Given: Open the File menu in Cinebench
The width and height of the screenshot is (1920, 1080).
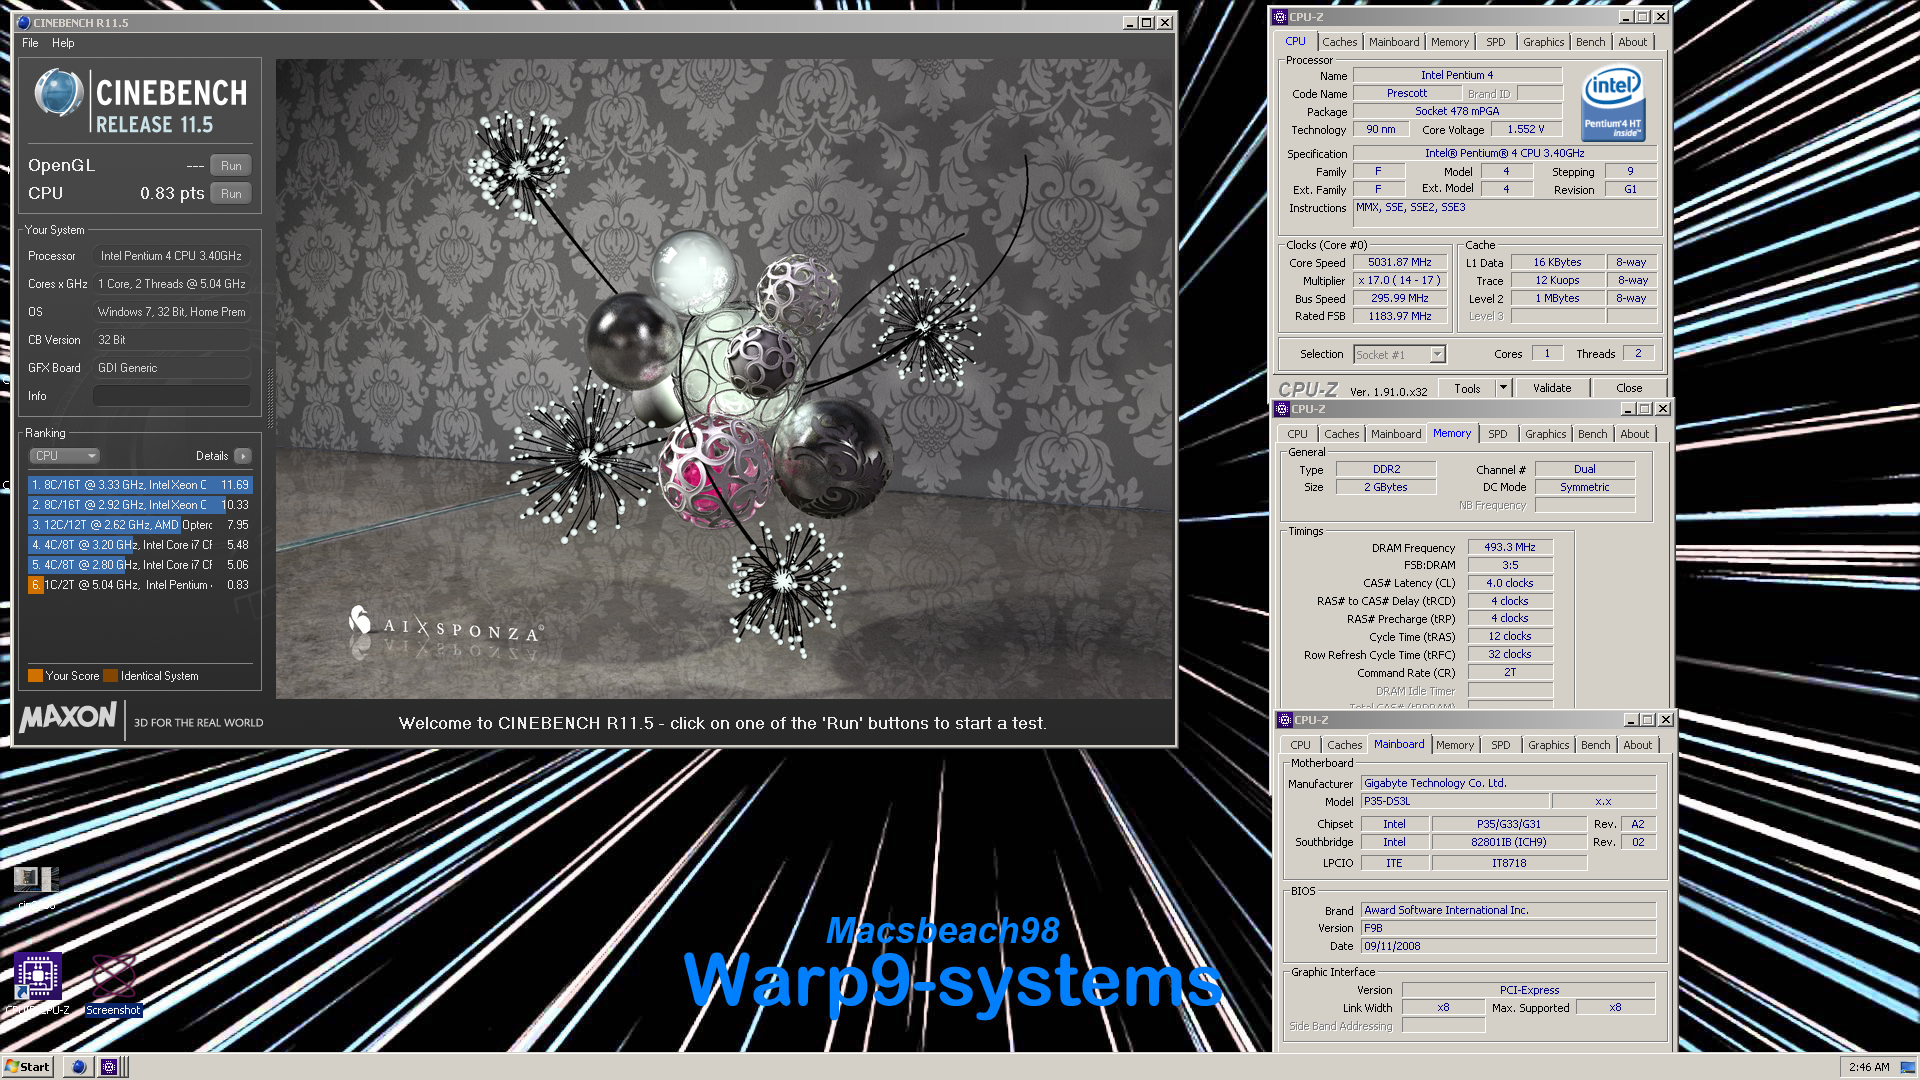Looking at the screenshot, I should click(x=30, y=43).
